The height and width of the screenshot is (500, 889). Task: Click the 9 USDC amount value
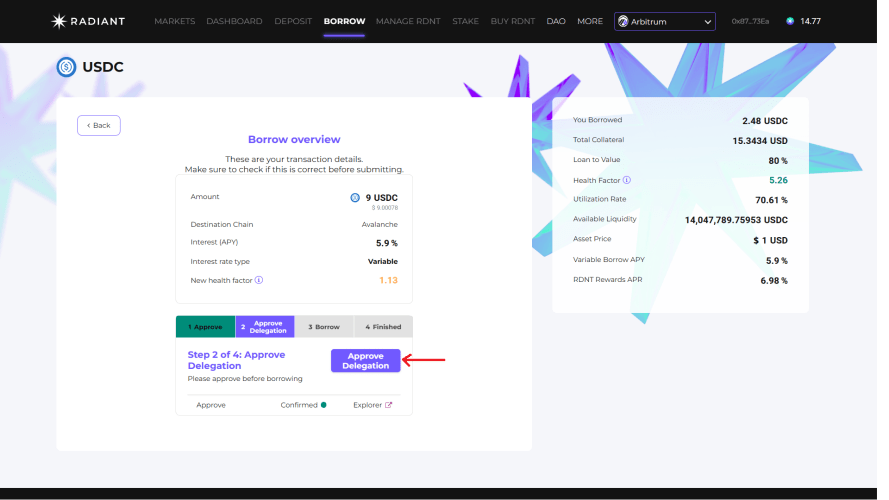click(382, 198)
